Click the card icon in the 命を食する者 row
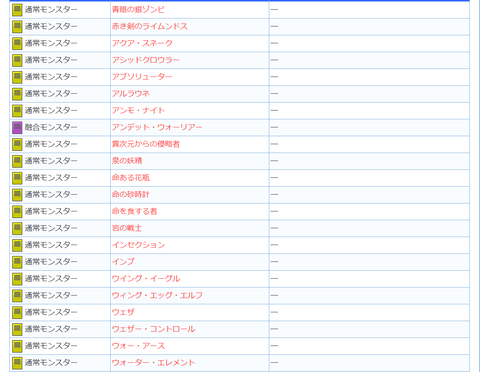The image size is (480, 372). 17,211
